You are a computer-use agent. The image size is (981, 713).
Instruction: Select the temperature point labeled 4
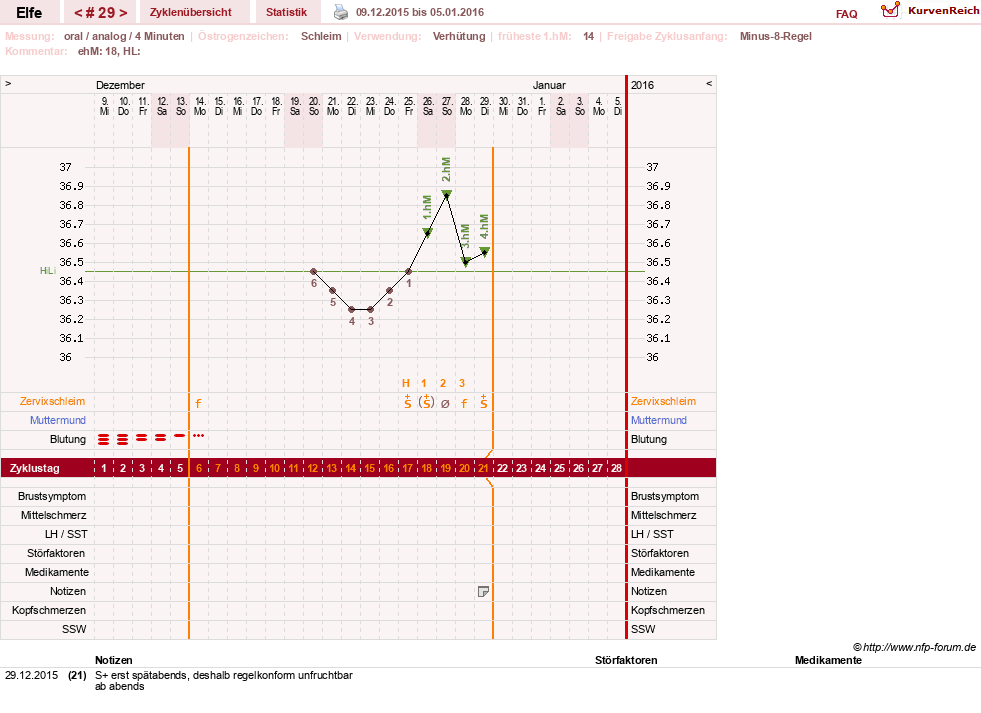click(x=352, y=310)
